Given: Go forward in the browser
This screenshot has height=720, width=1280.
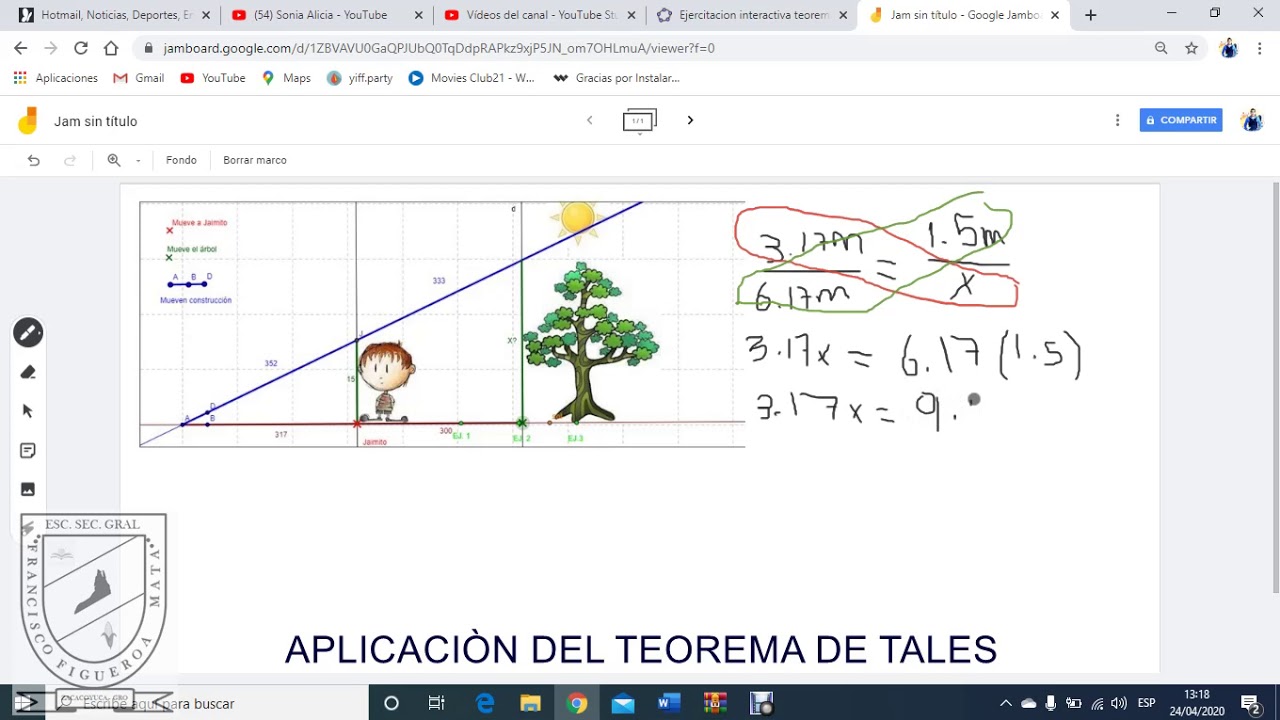Looking at the screenshot, I should (x=51, y=48).
